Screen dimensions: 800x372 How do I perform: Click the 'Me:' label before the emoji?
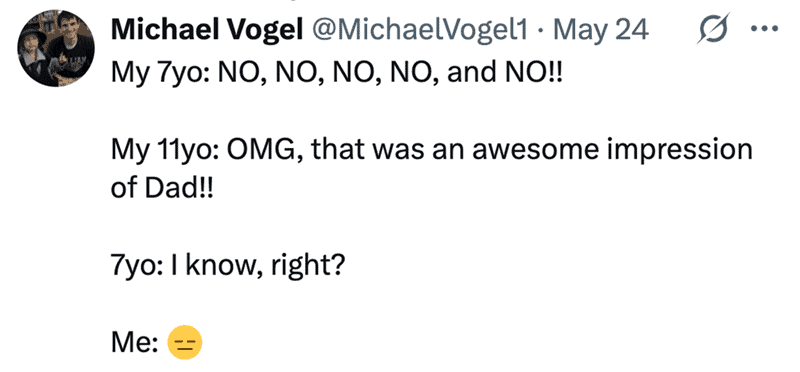135,343
